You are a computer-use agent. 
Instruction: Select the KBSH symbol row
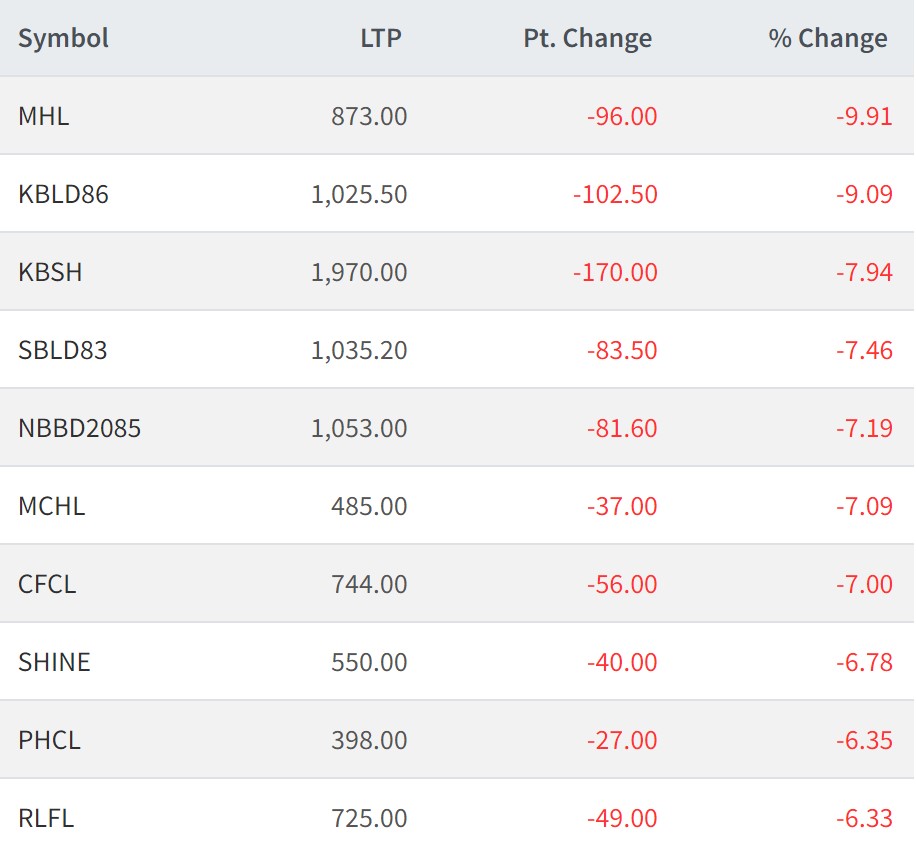point(50,272)
